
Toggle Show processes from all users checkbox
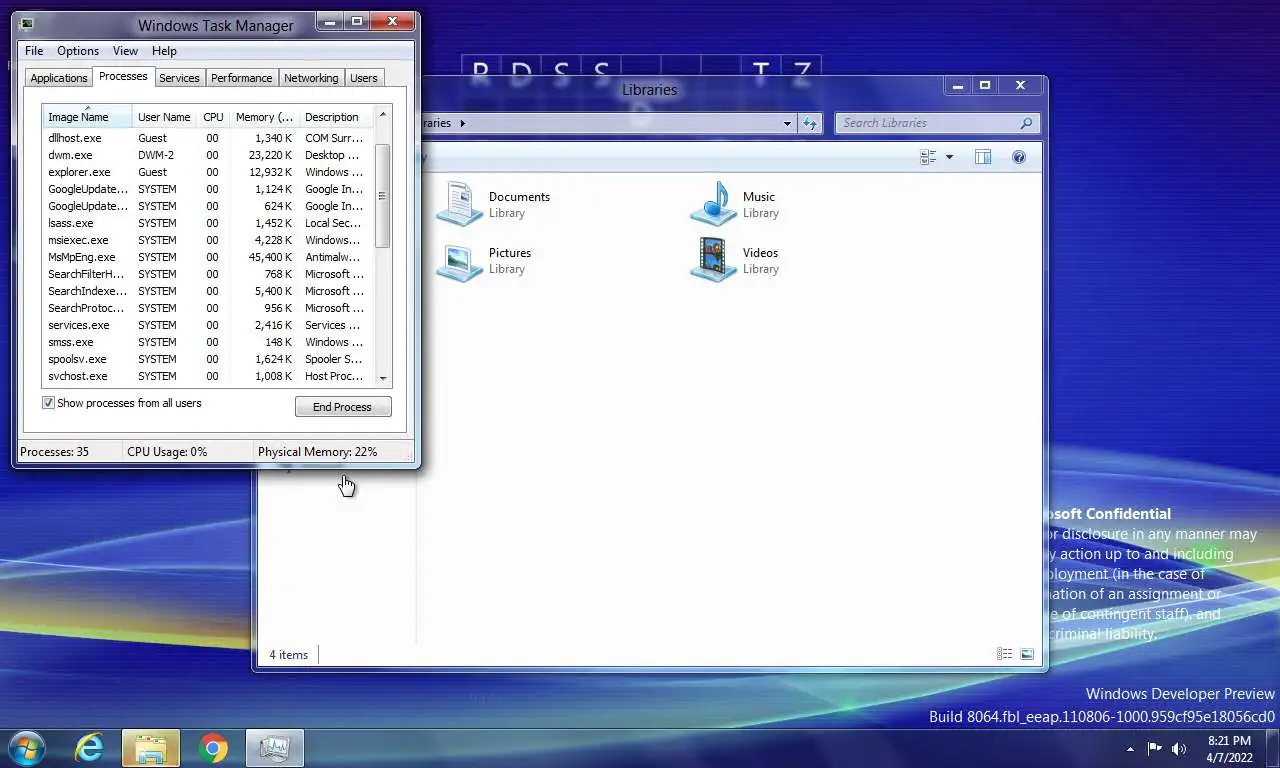pos(48,403)
